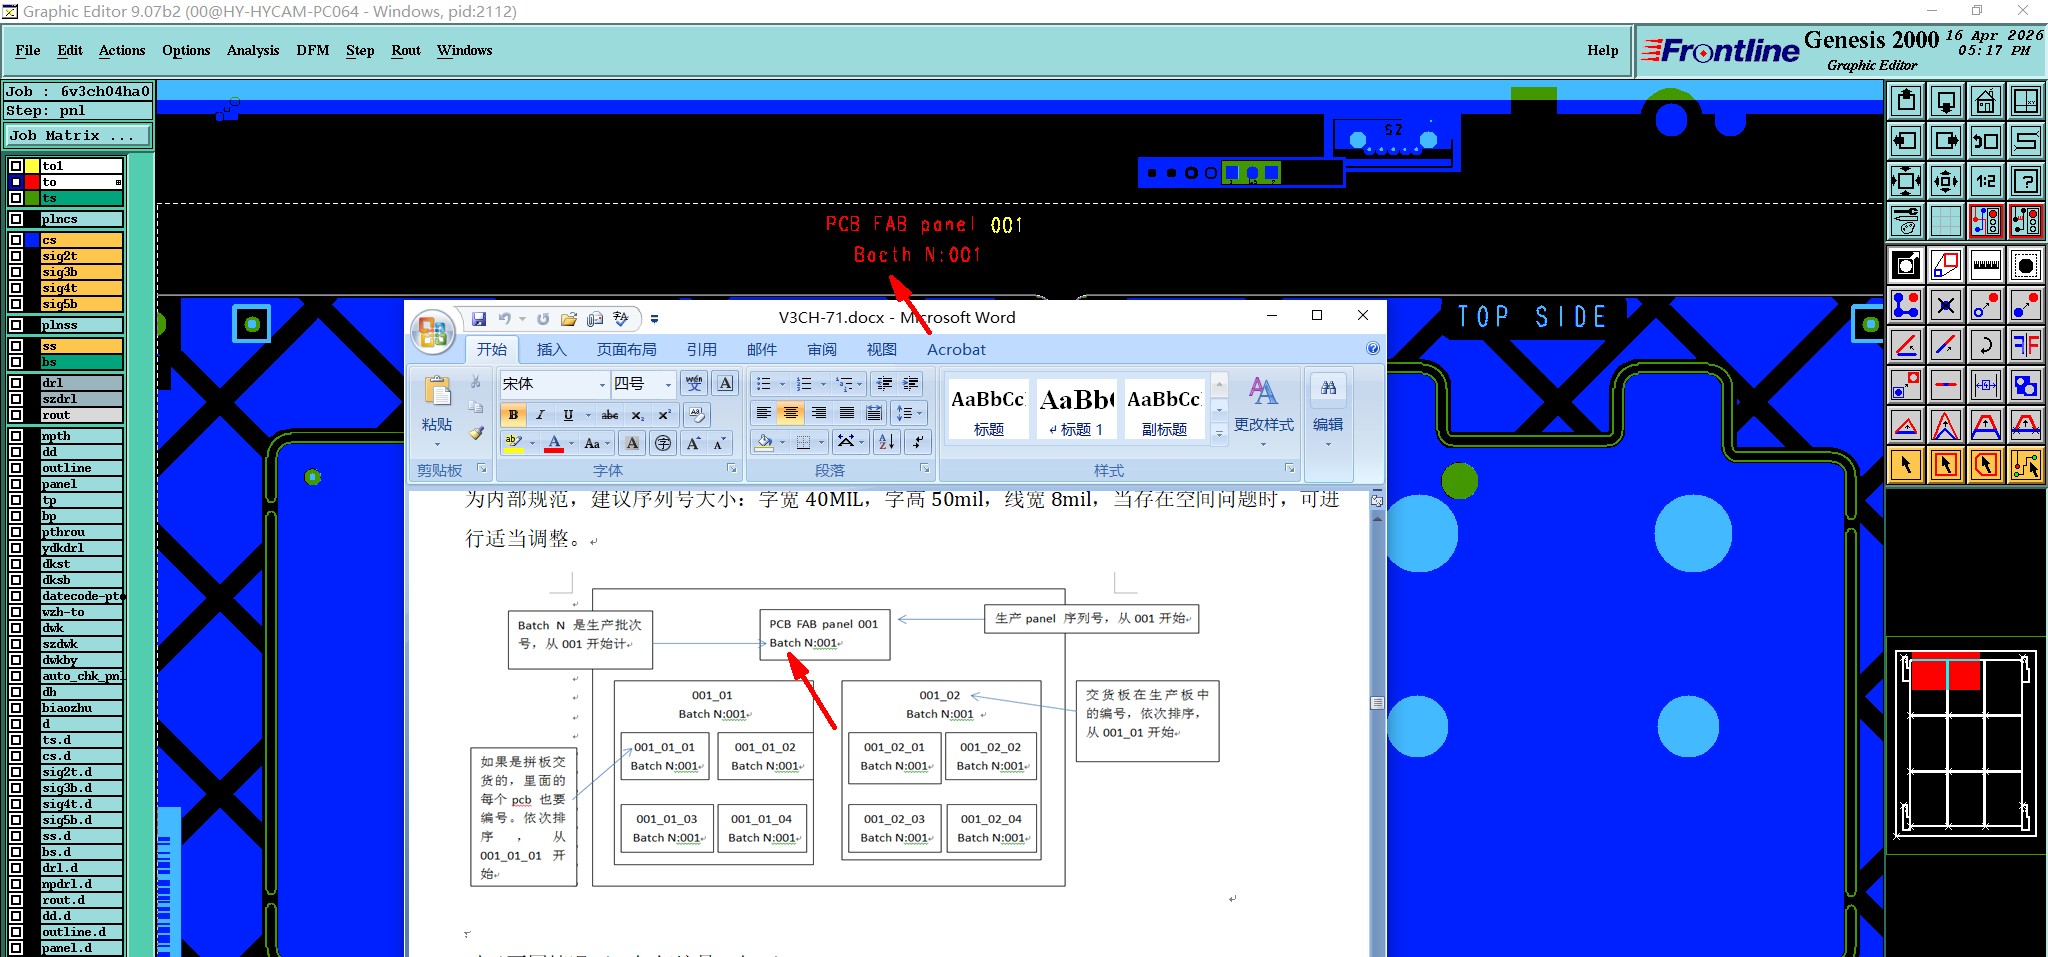Open font name dropdown 宋体 in Word
This screenshot has height=957, width=2048.
pyautogui.click(x=602, y=384)
